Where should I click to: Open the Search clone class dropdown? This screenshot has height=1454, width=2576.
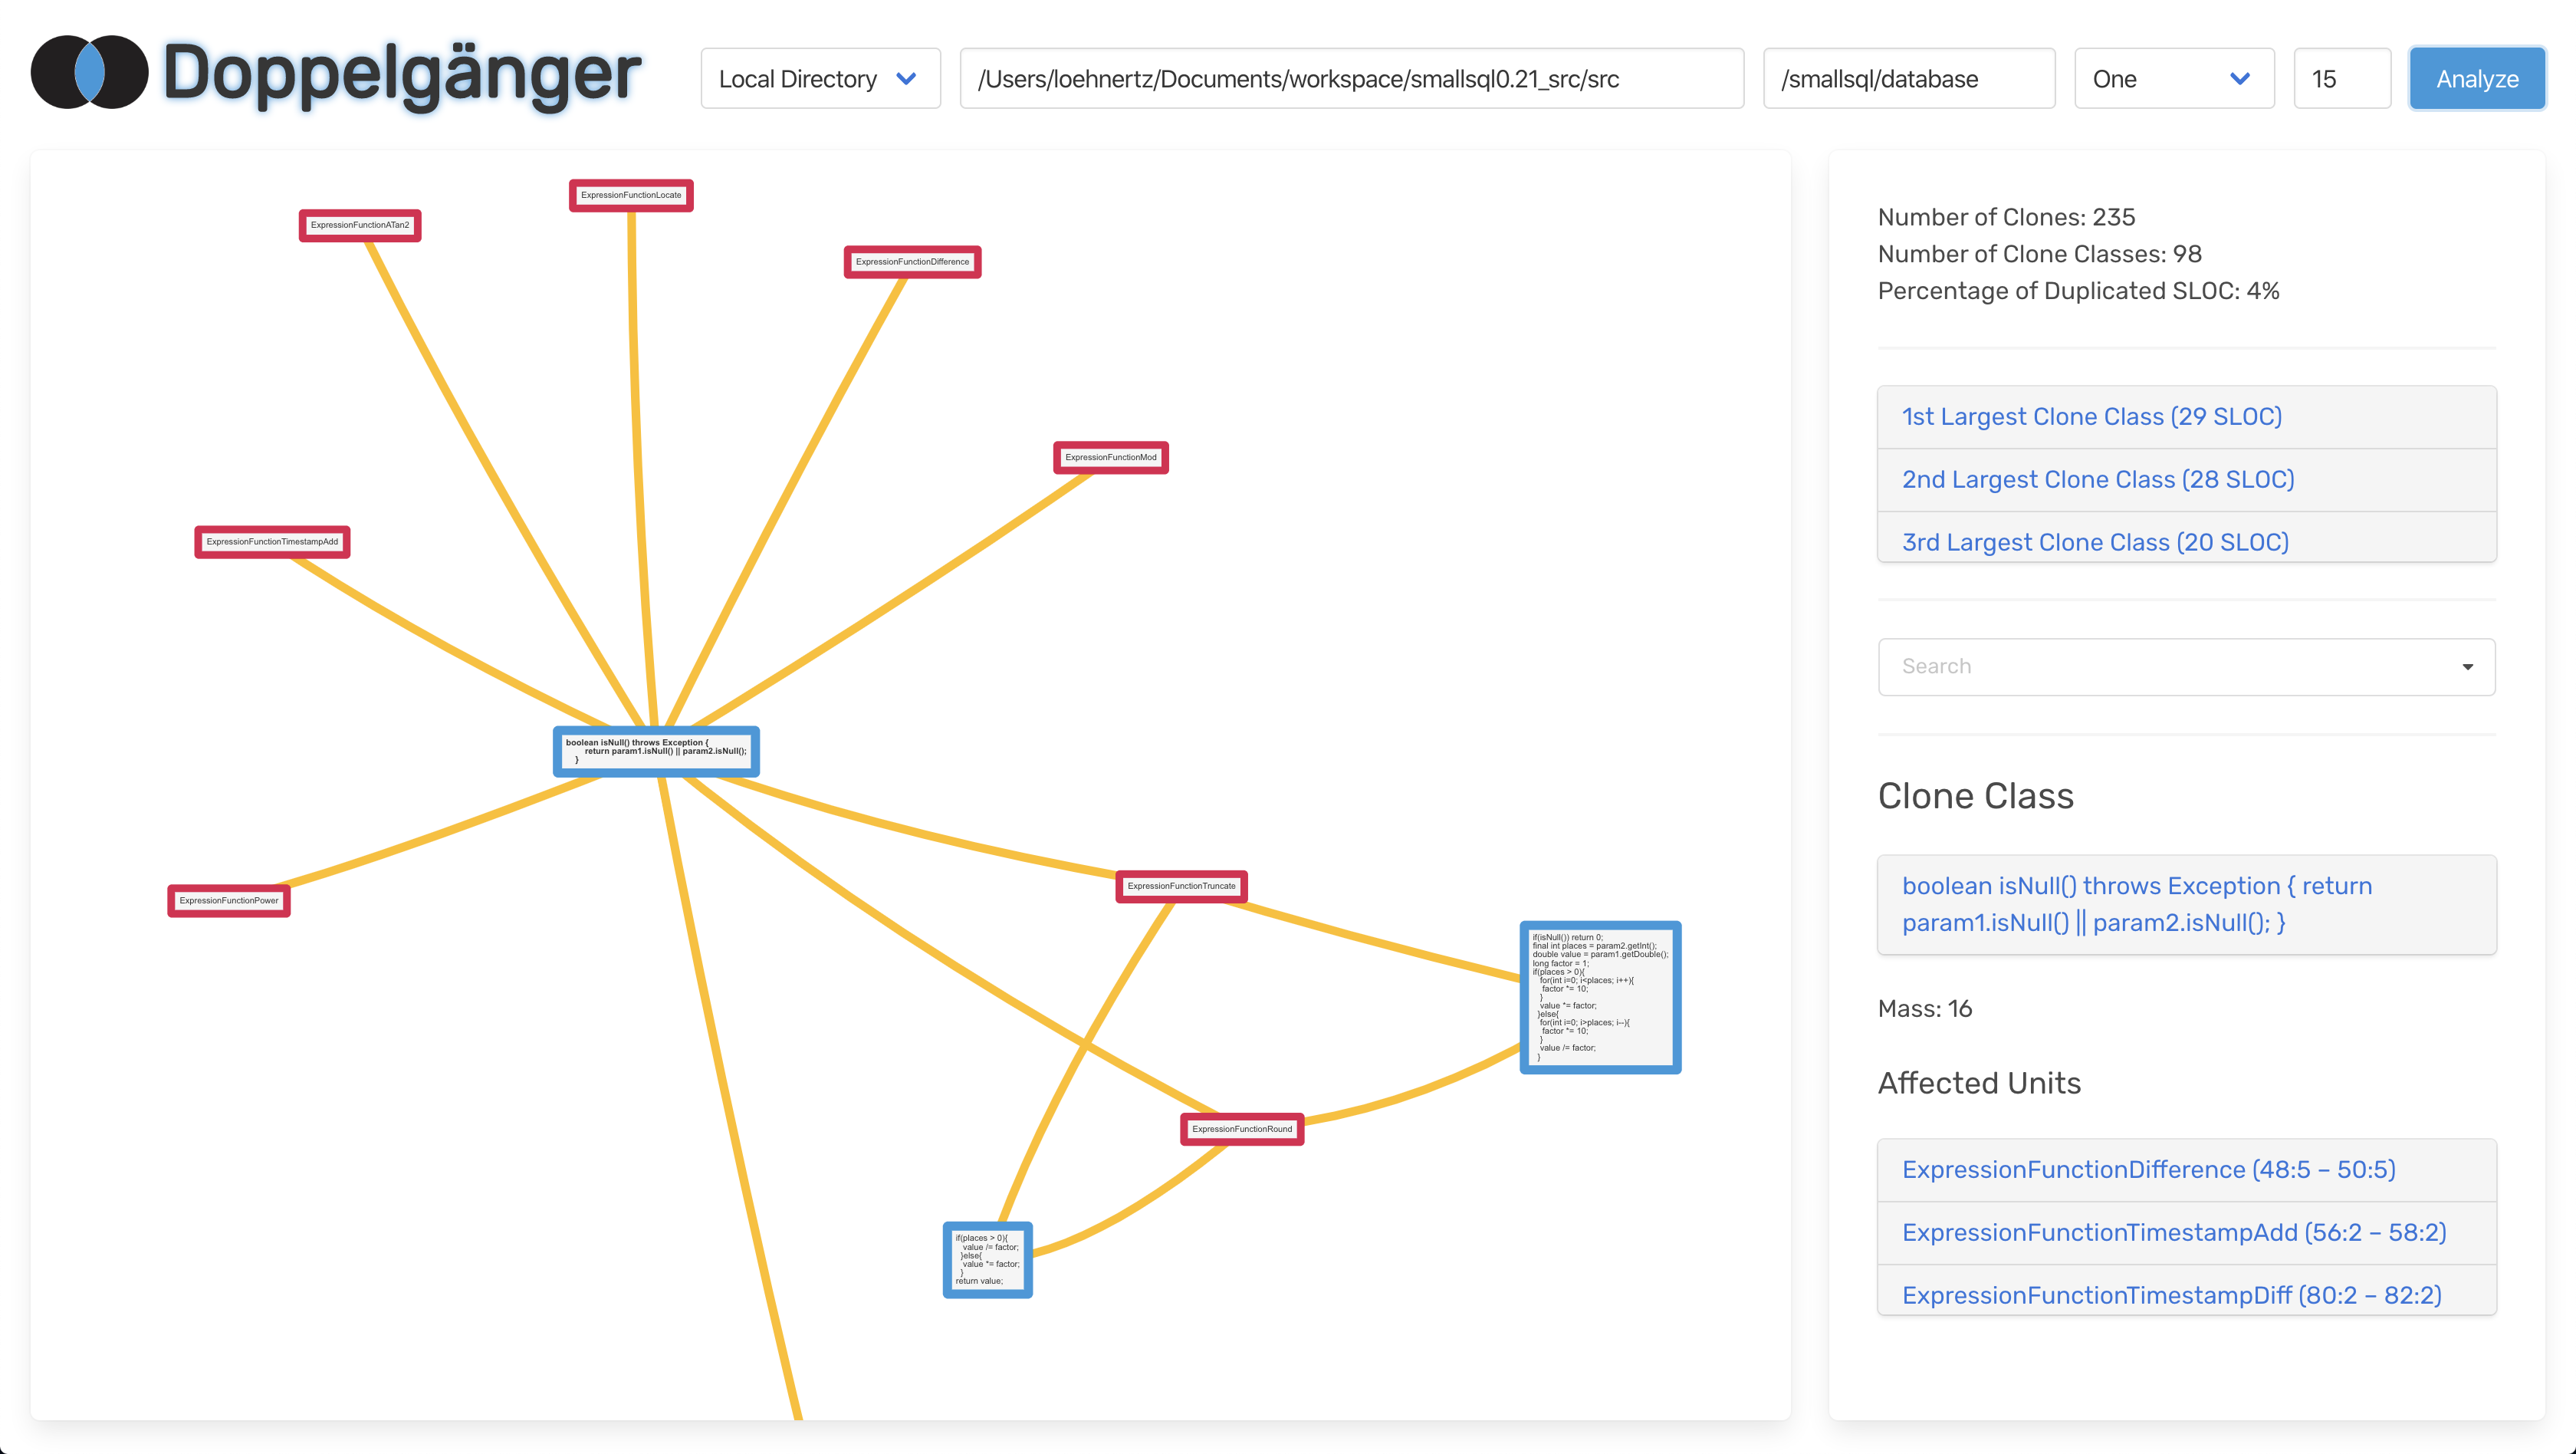pos(2185,665)
